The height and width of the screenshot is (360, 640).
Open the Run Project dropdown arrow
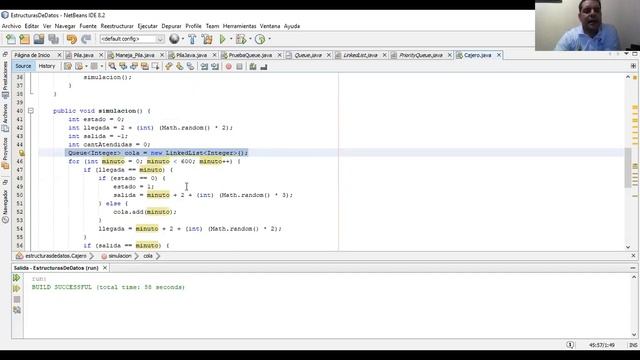click(231, 39)
